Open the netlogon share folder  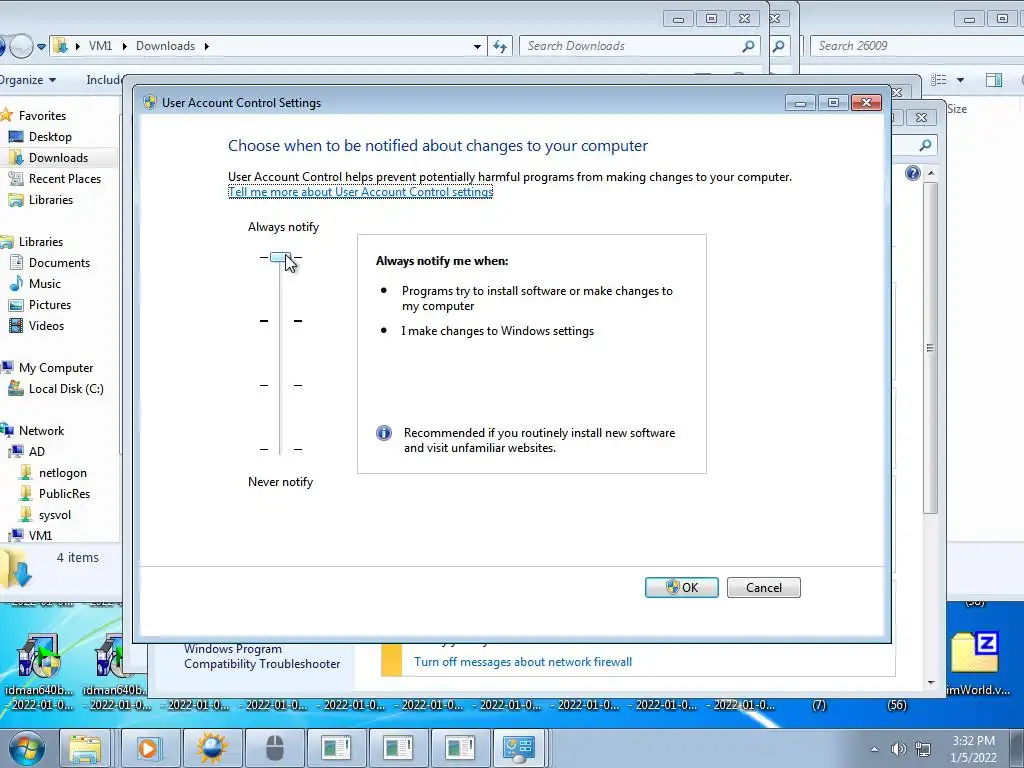(x=63, y=472)
